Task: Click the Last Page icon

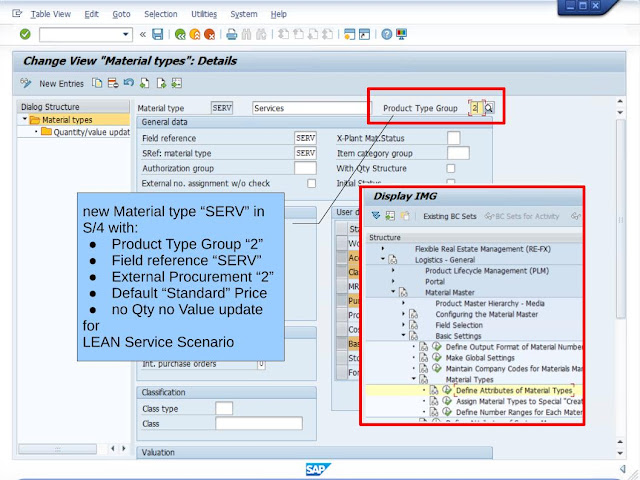Action: click(327, 34)
